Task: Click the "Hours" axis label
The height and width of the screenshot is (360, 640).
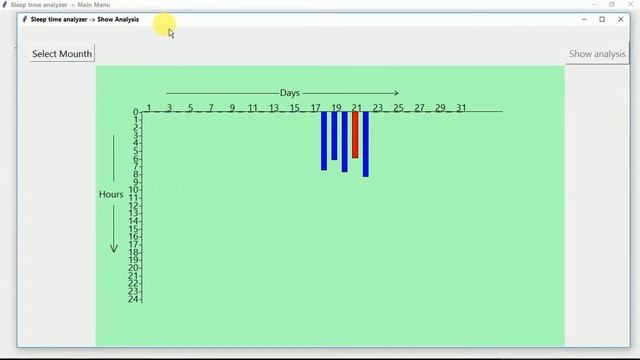Action: (111, 194)
